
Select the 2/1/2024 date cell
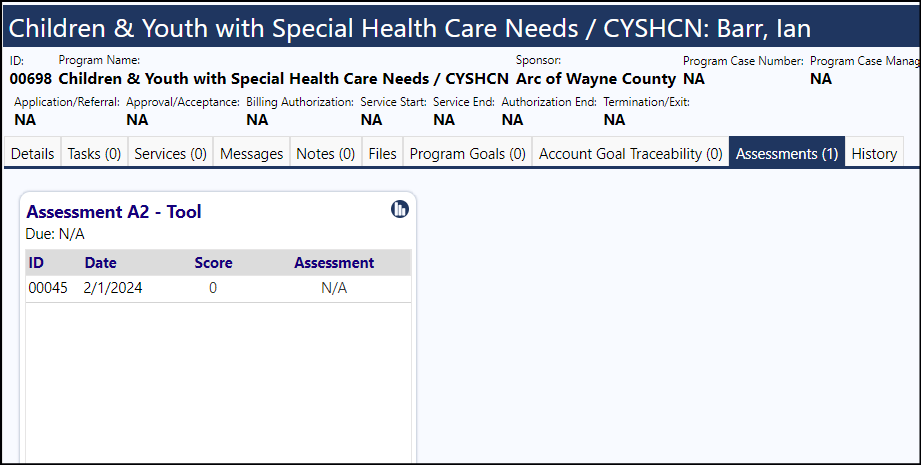(x=113, y=288)
